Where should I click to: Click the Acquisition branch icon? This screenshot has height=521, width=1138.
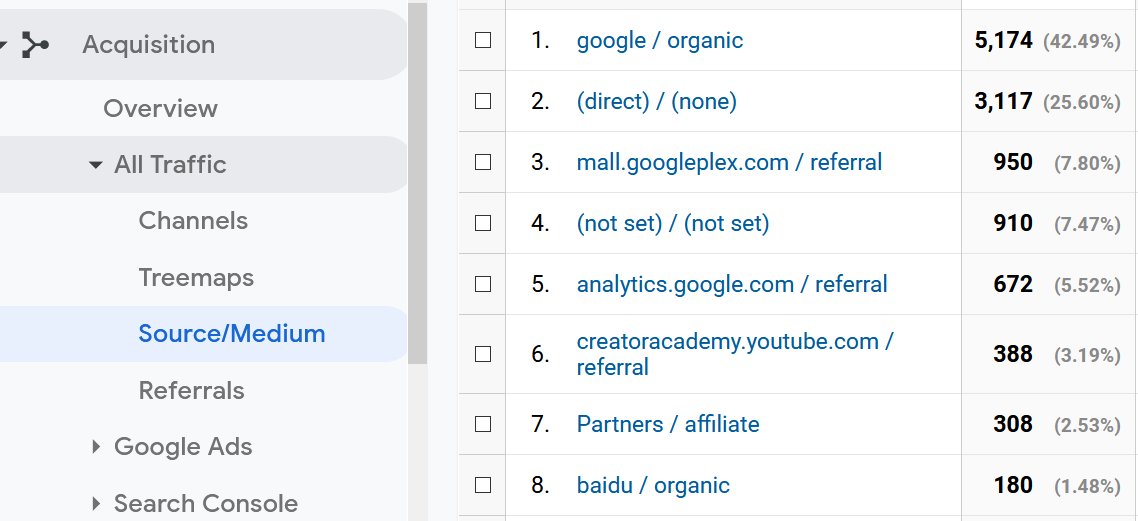pos(35,44)
